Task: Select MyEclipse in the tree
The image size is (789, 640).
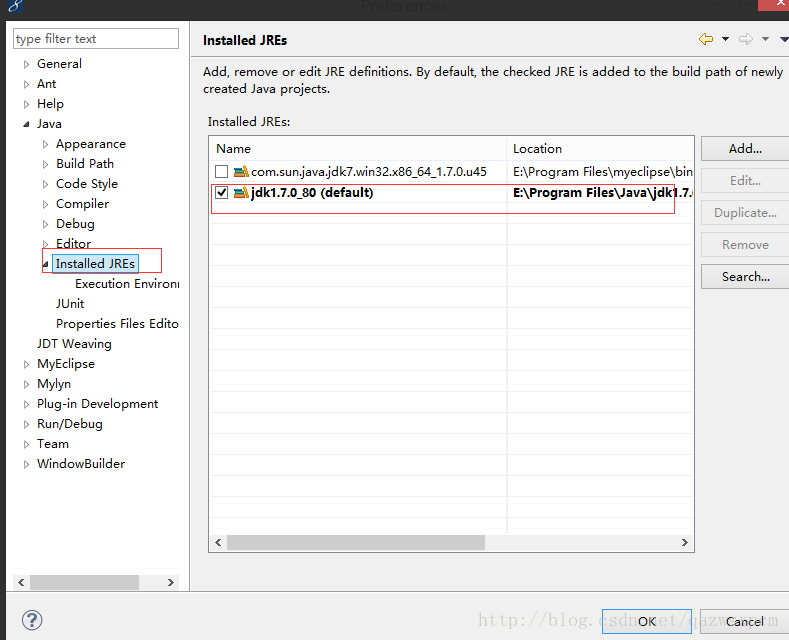Action: point(65,364)
